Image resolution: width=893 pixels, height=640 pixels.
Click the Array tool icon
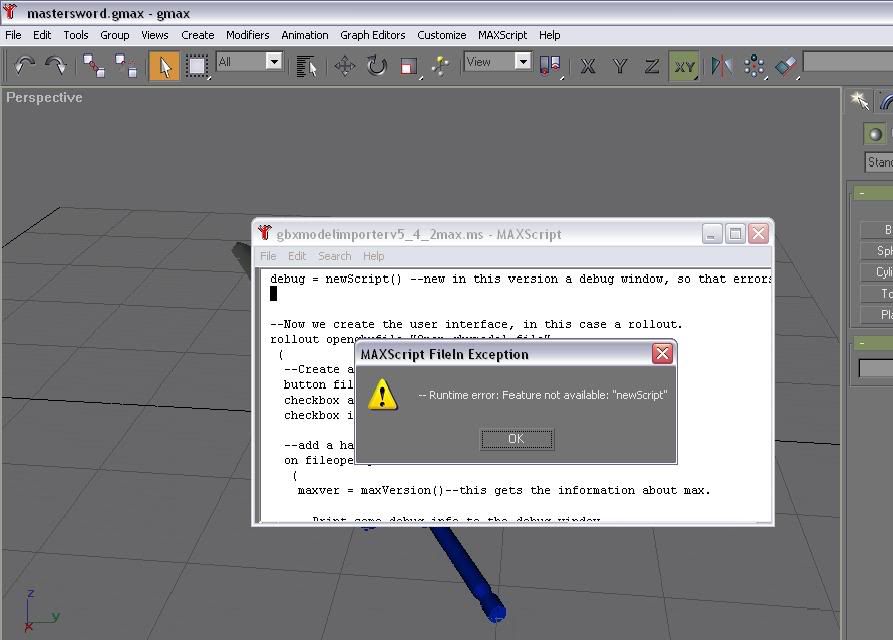[x=754, y=66]
